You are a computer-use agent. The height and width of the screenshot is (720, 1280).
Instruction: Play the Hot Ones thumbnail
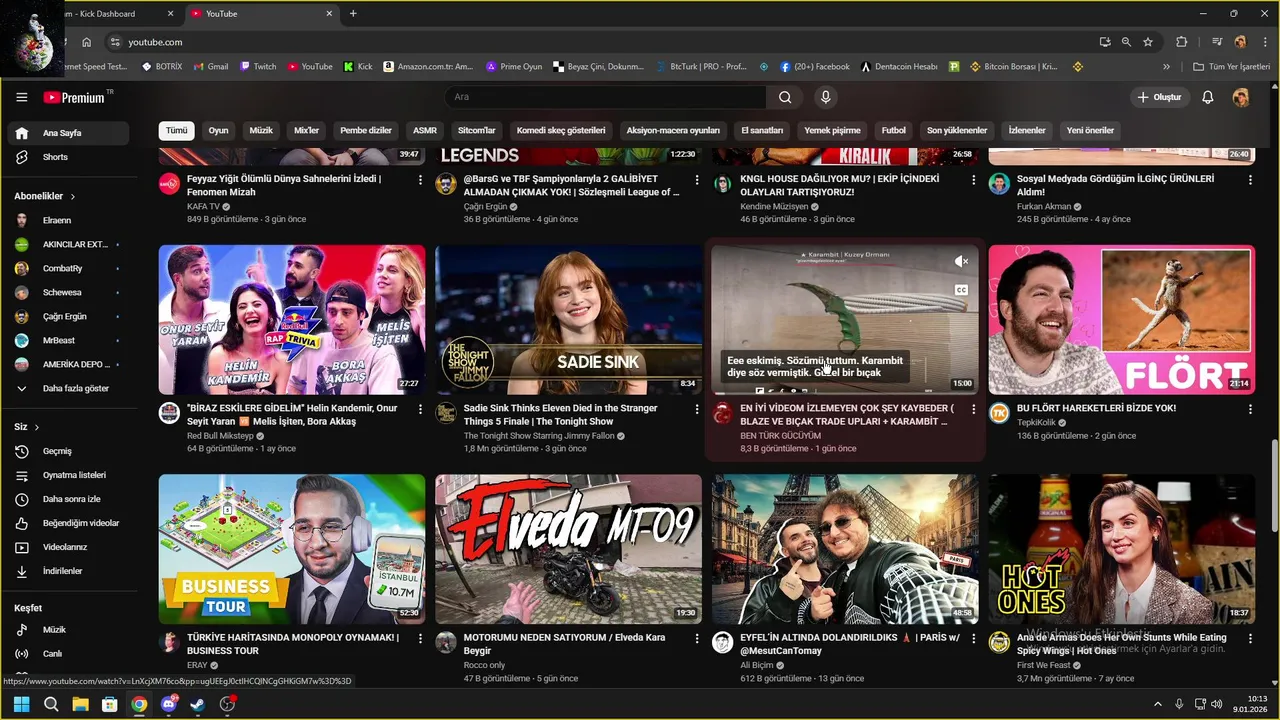pyautogui.click(x=1122, y=549)
